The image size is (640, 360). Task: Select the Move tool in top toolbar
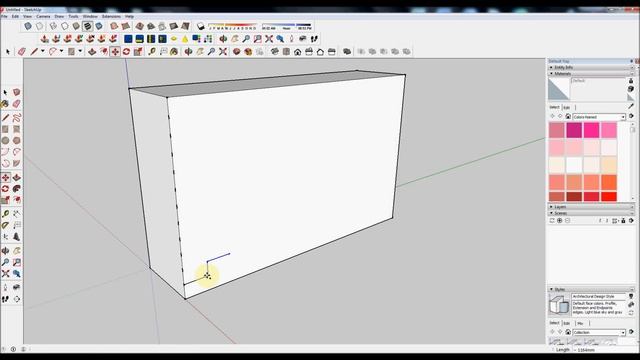(115, 52)
